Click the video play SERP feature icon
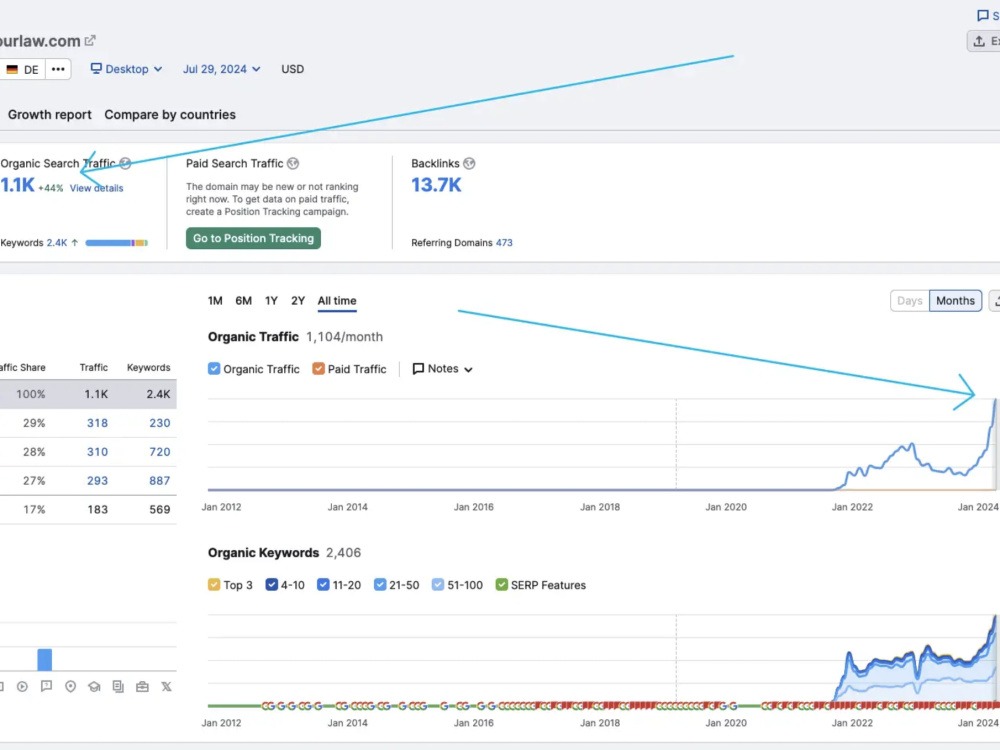 pyautogui.click(x=22, y=686)
